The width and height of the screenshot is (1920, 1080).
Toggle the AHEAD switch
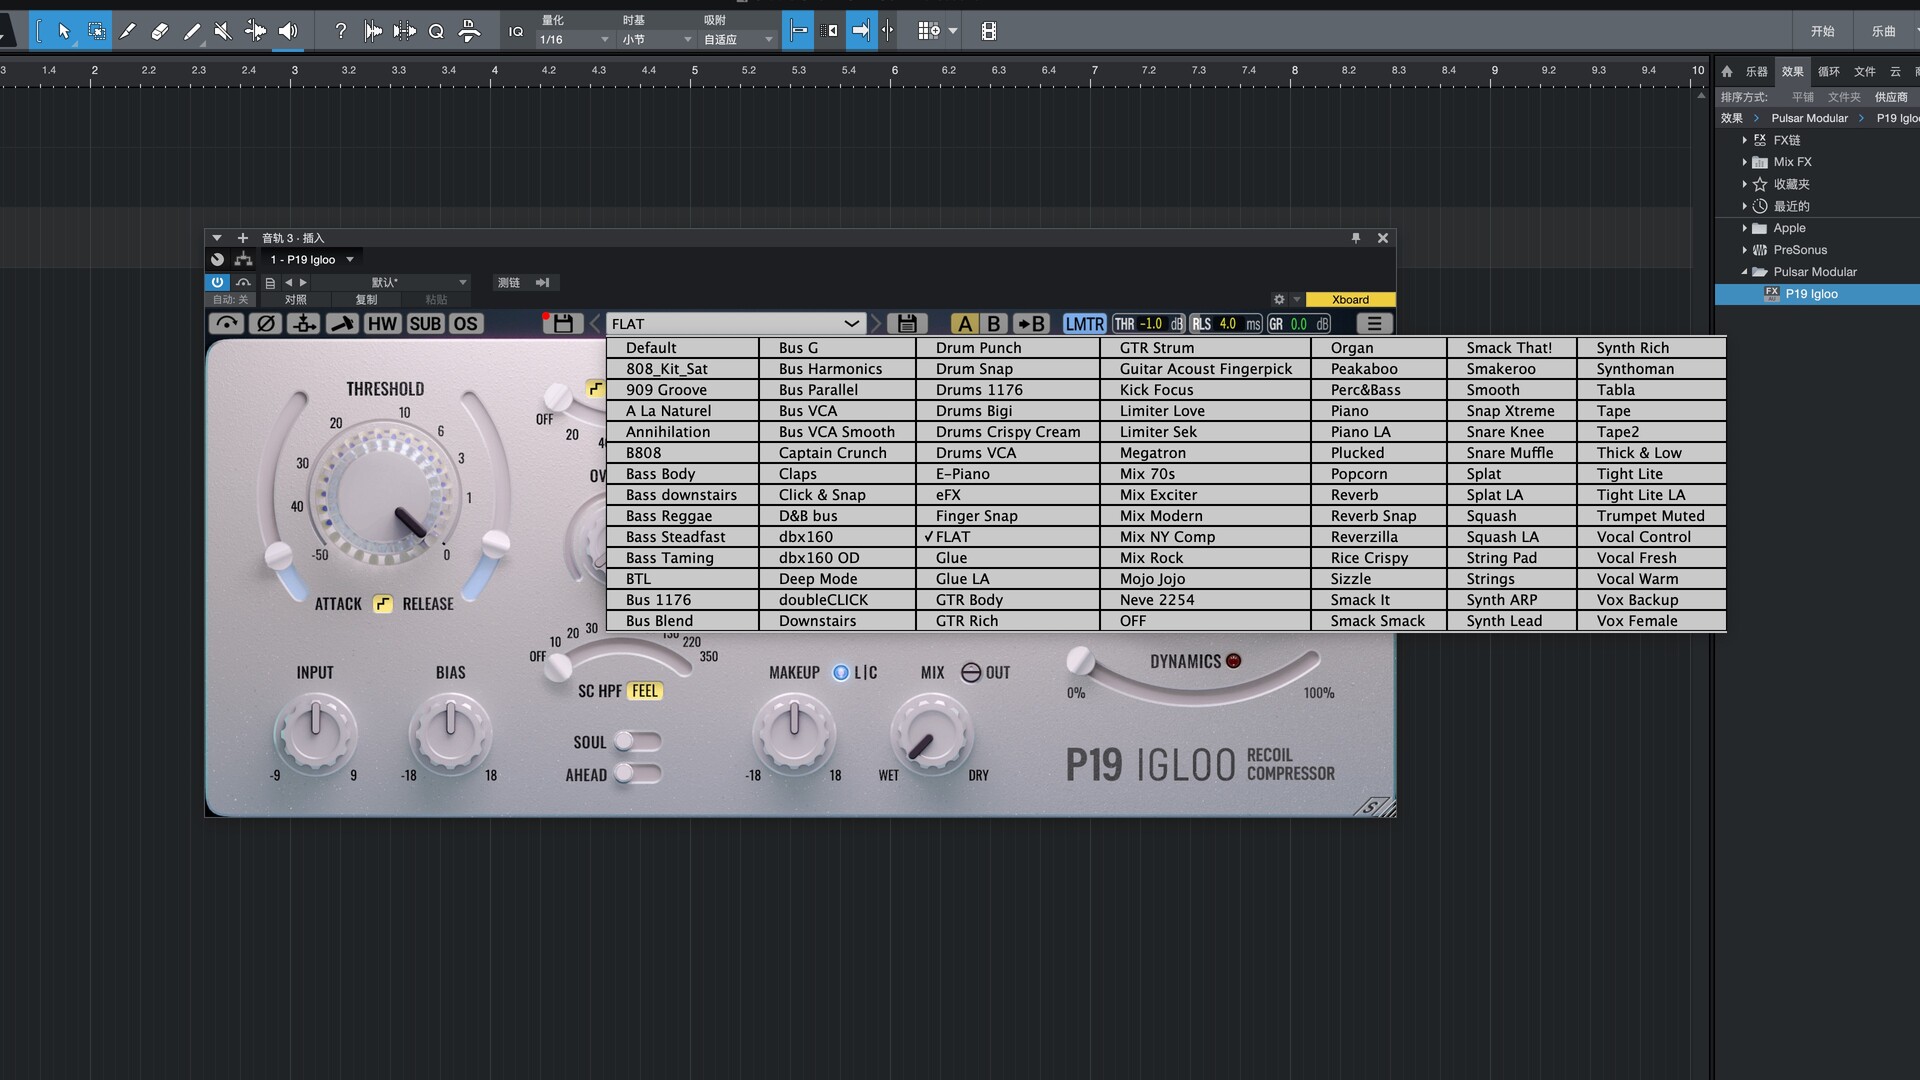637,773
